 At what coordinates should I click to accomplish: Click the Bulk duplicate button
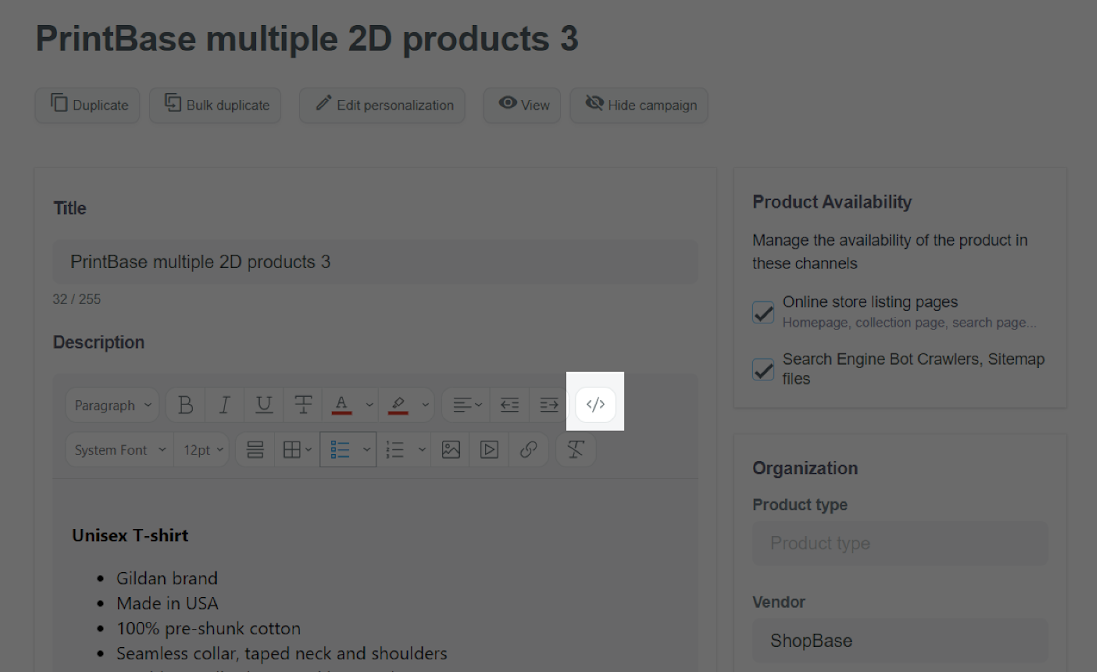(x=215, y=105)
